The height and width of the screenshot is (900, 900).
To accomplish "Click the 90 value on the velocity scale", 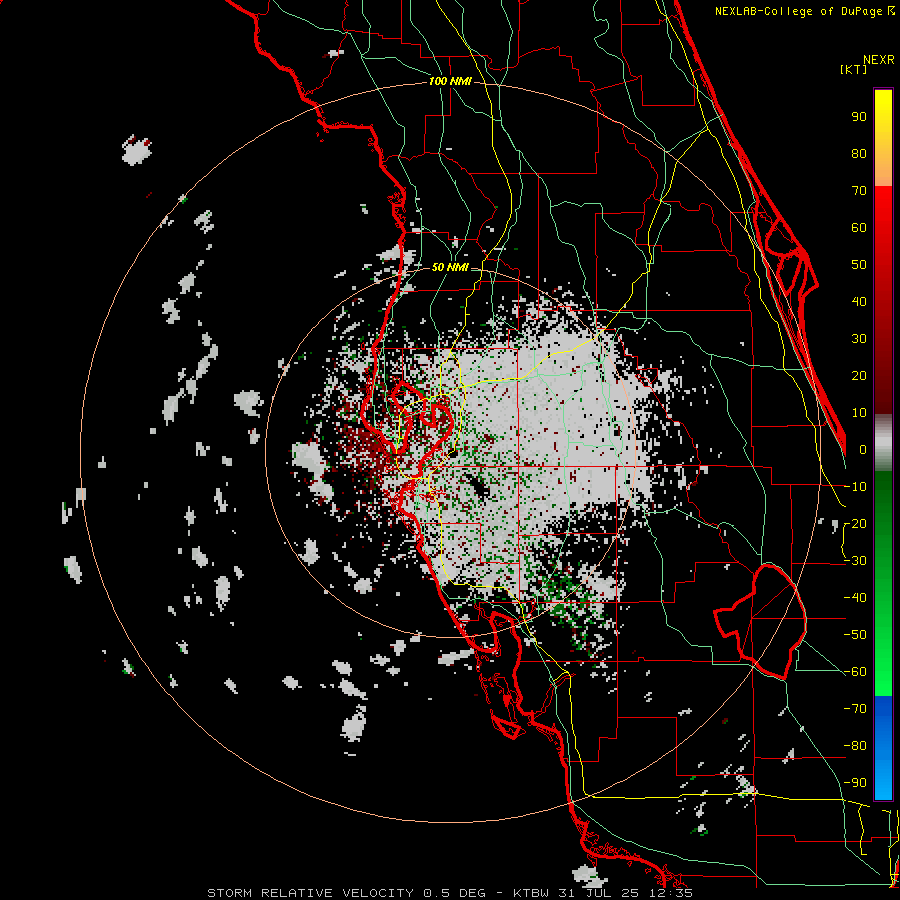I will (x=859, y=117).
